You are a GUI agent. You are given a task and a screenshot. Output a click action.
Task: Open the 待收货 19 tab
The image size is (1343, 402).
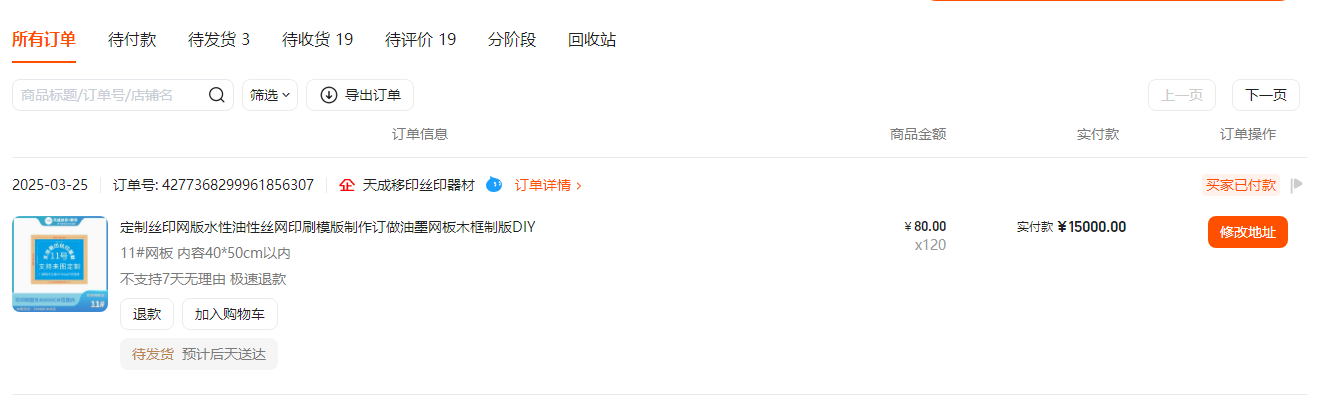click(x=318, y=40)
